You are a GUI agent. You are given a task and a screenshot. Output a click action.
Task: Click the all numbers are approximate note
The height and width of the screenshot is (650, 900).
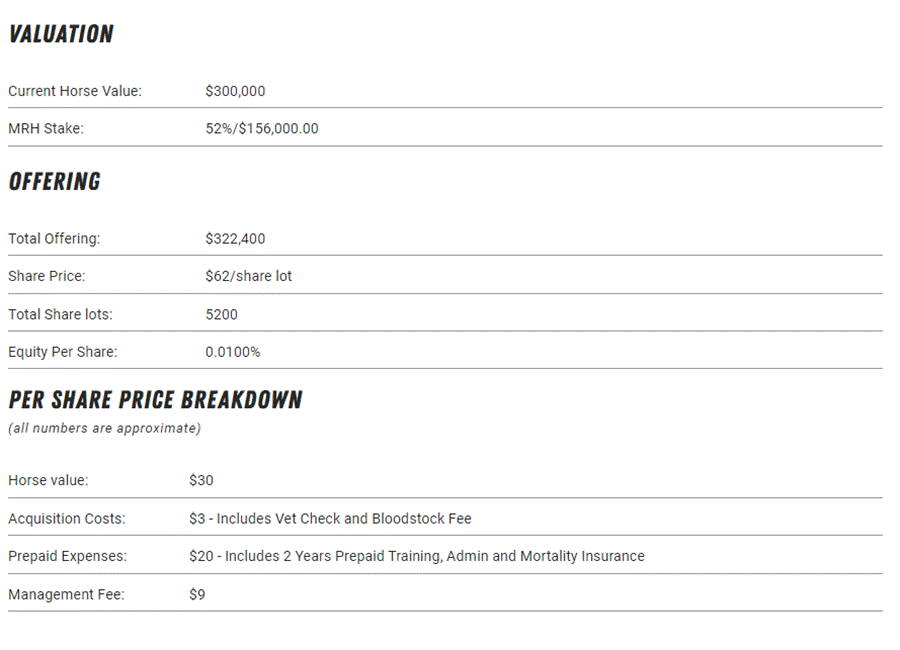pos(104,428)
